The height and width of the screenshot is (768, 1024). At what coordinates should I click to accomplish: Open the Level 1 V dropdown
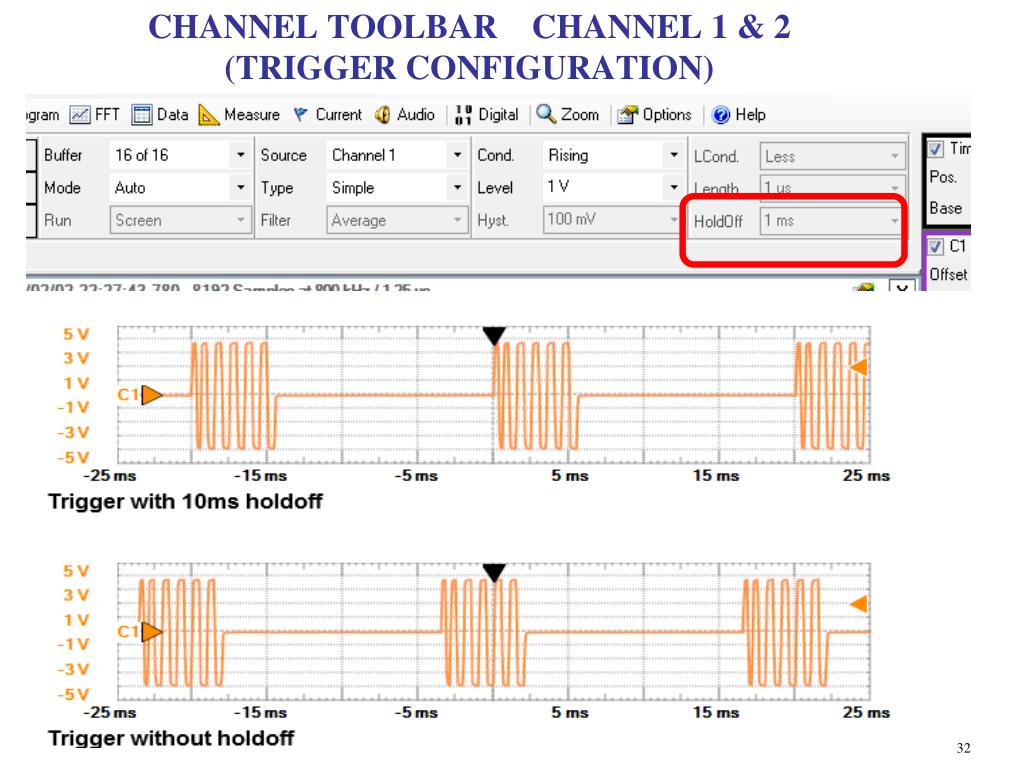click(612, 187)
